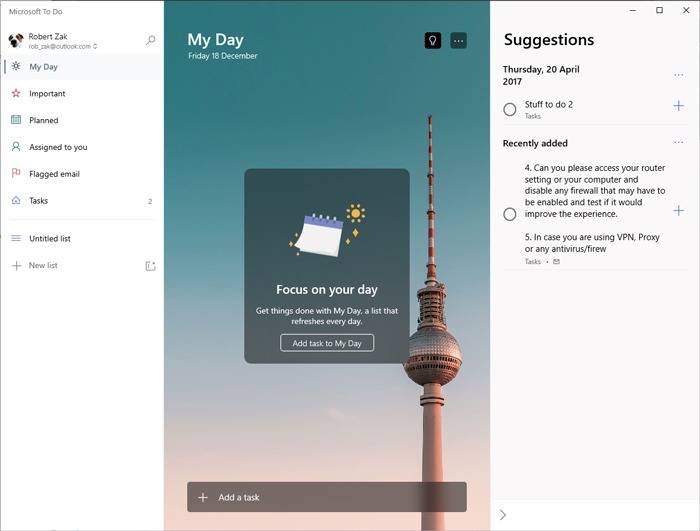Click the Planned calendar icon
Image resolution: width=700 pixels, height=531 pixels.
point(16,120)
